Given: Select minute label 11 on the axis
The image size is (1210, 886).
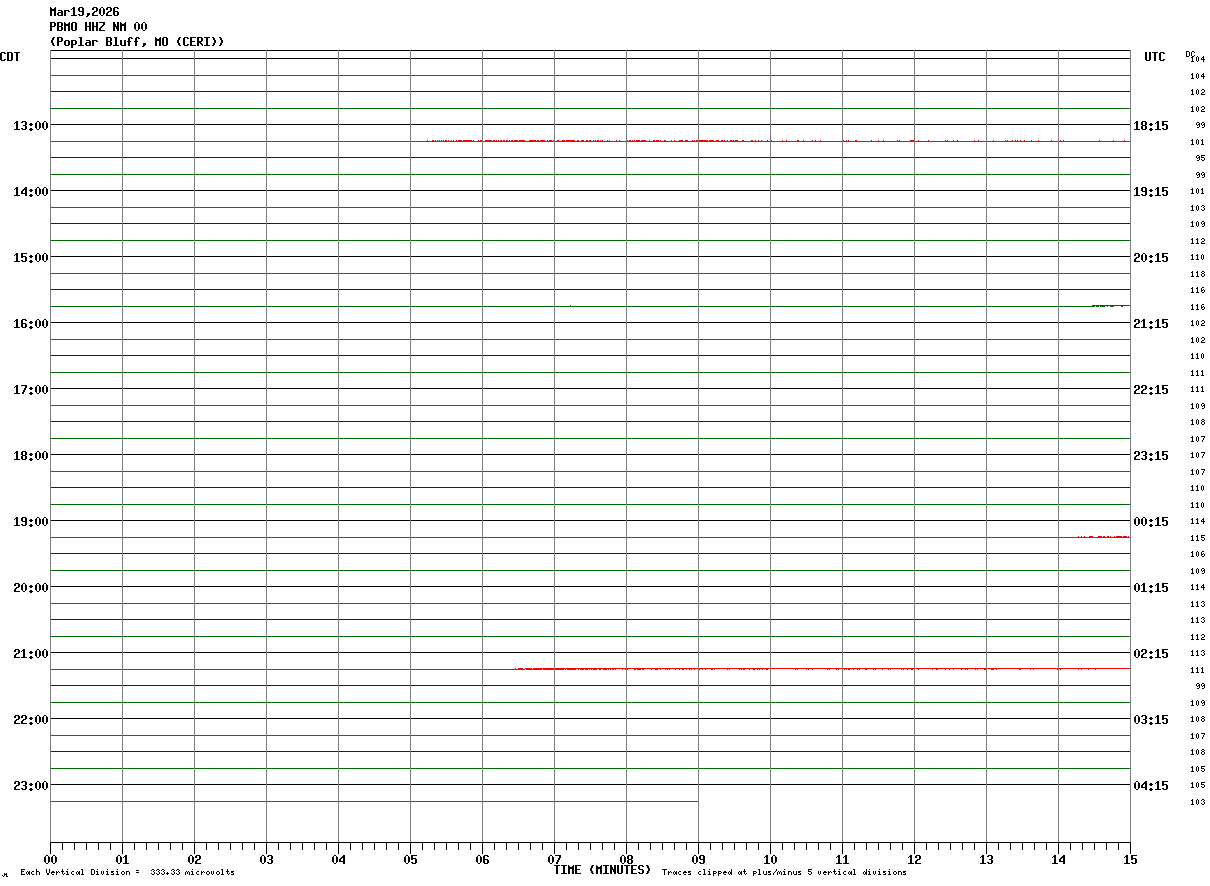Looking at the screenshot, I should click(x=842, y=860).
